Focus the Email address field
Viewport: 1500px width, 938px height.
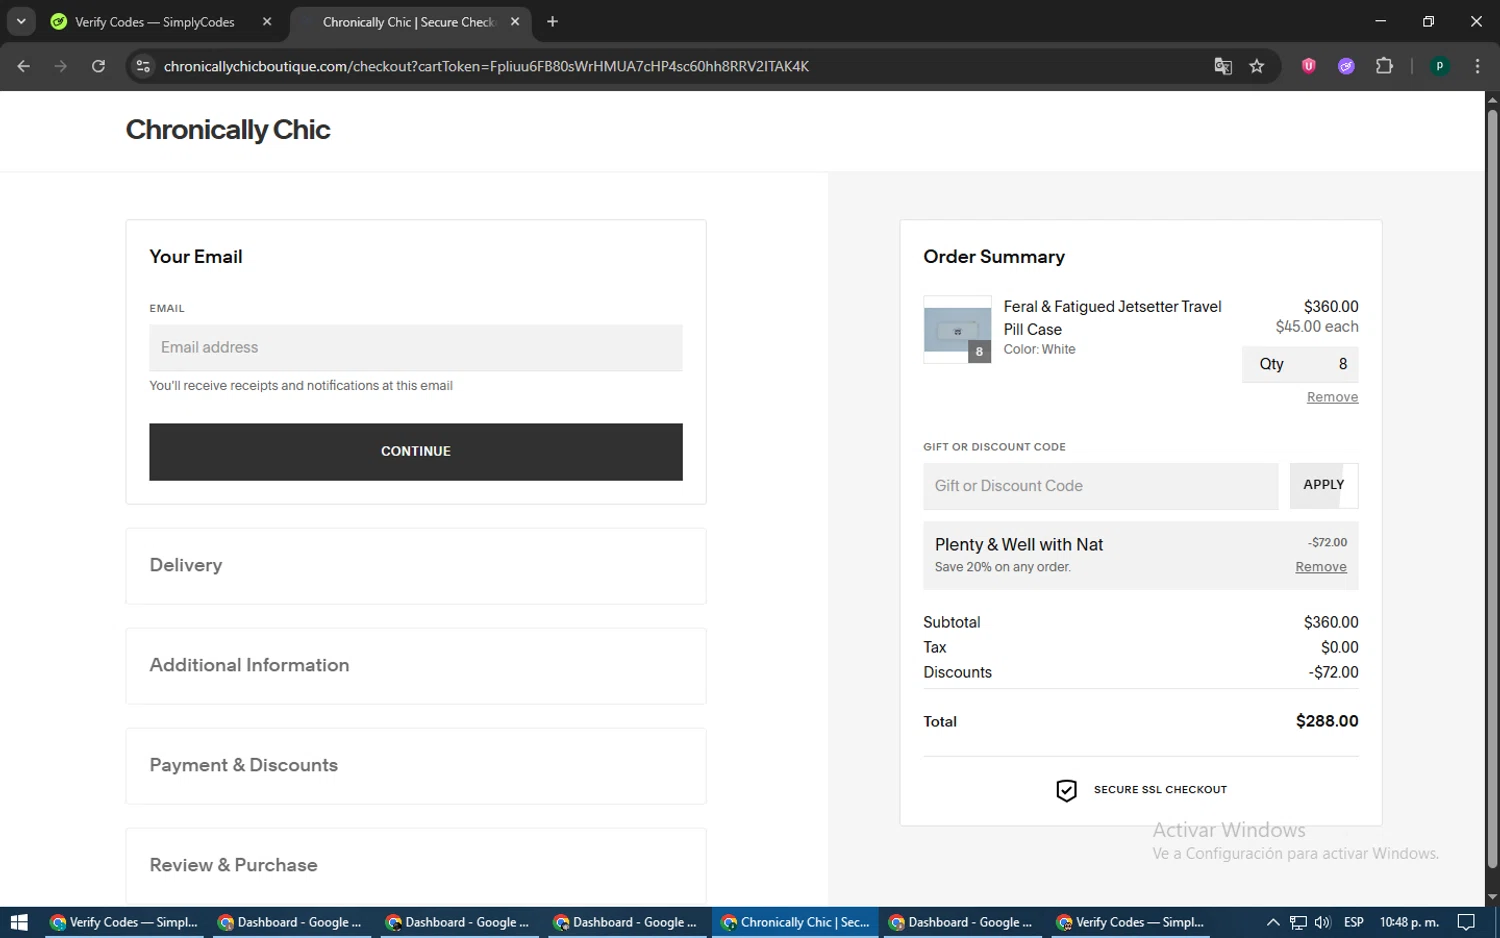coord(416,347)
